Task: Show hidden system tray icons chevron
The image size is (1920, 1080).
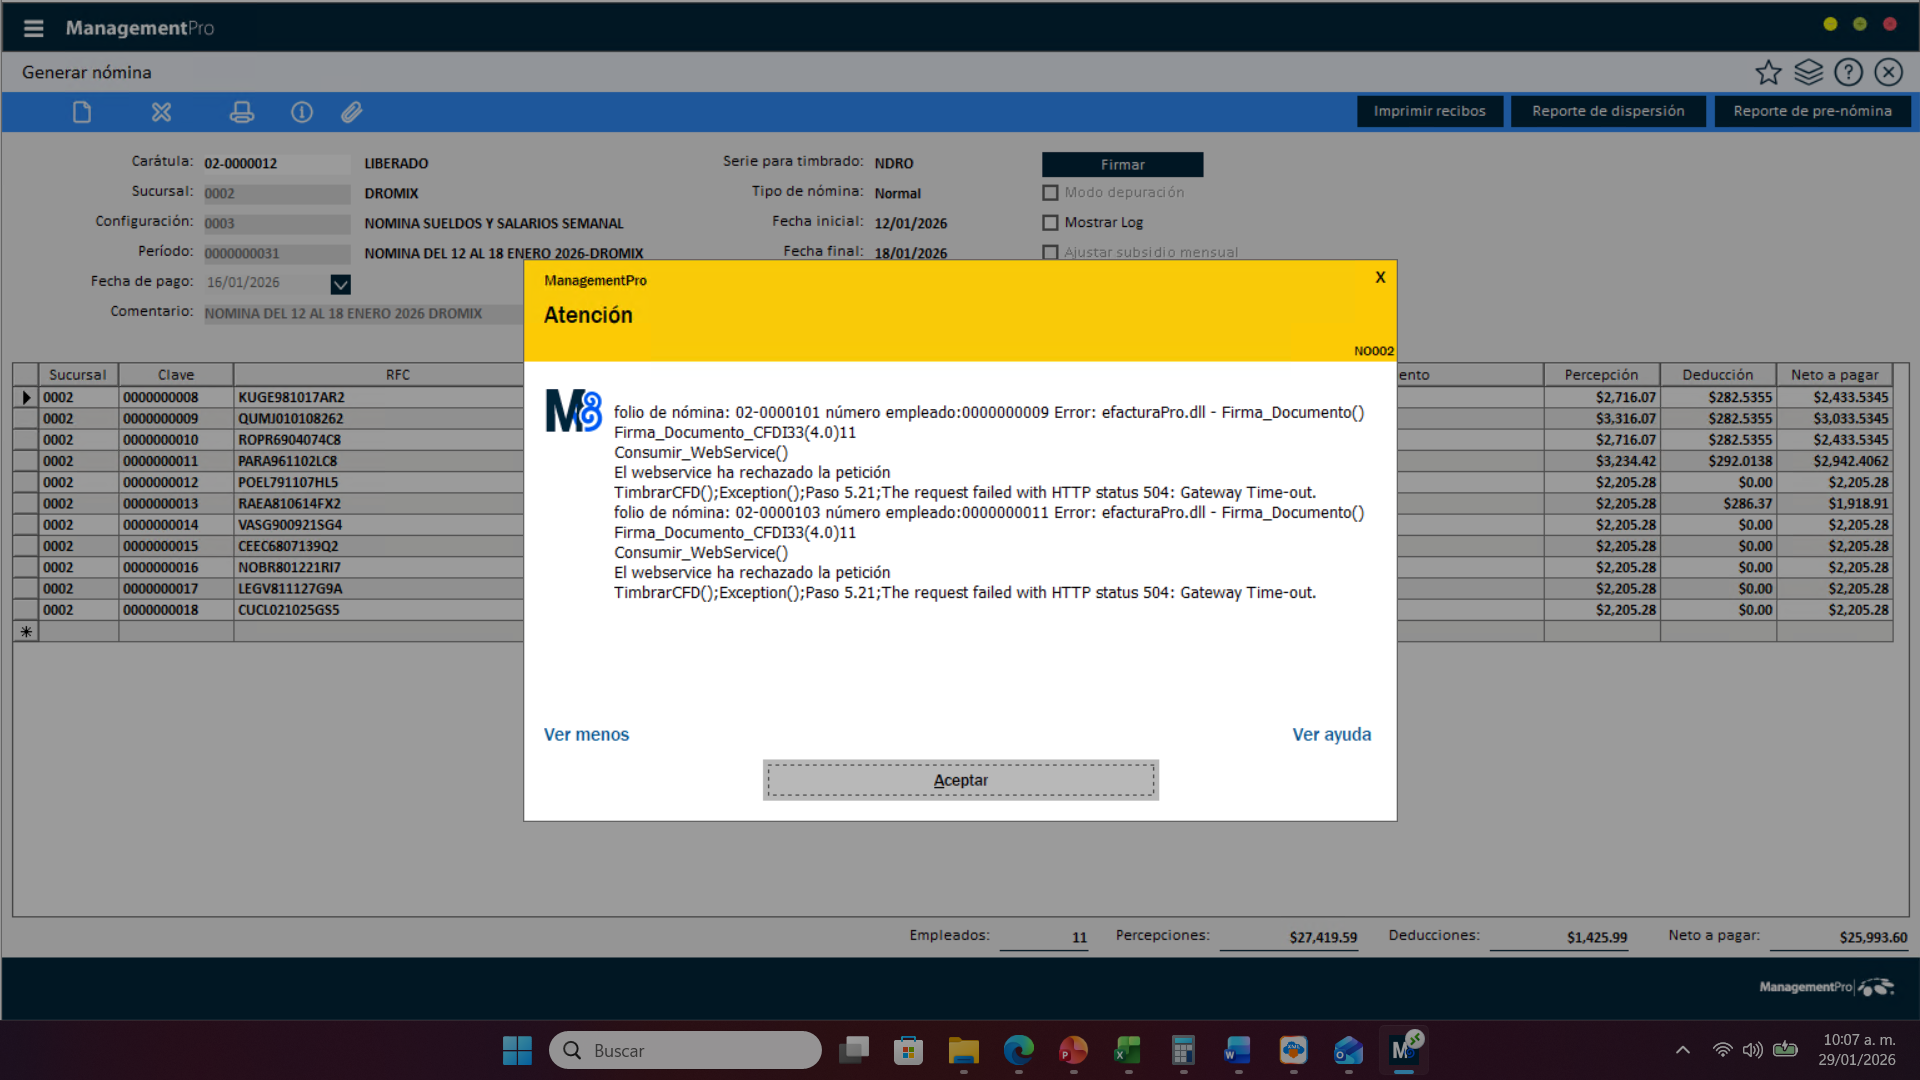Action: pyautogui.click(x=1682, y=1050)
